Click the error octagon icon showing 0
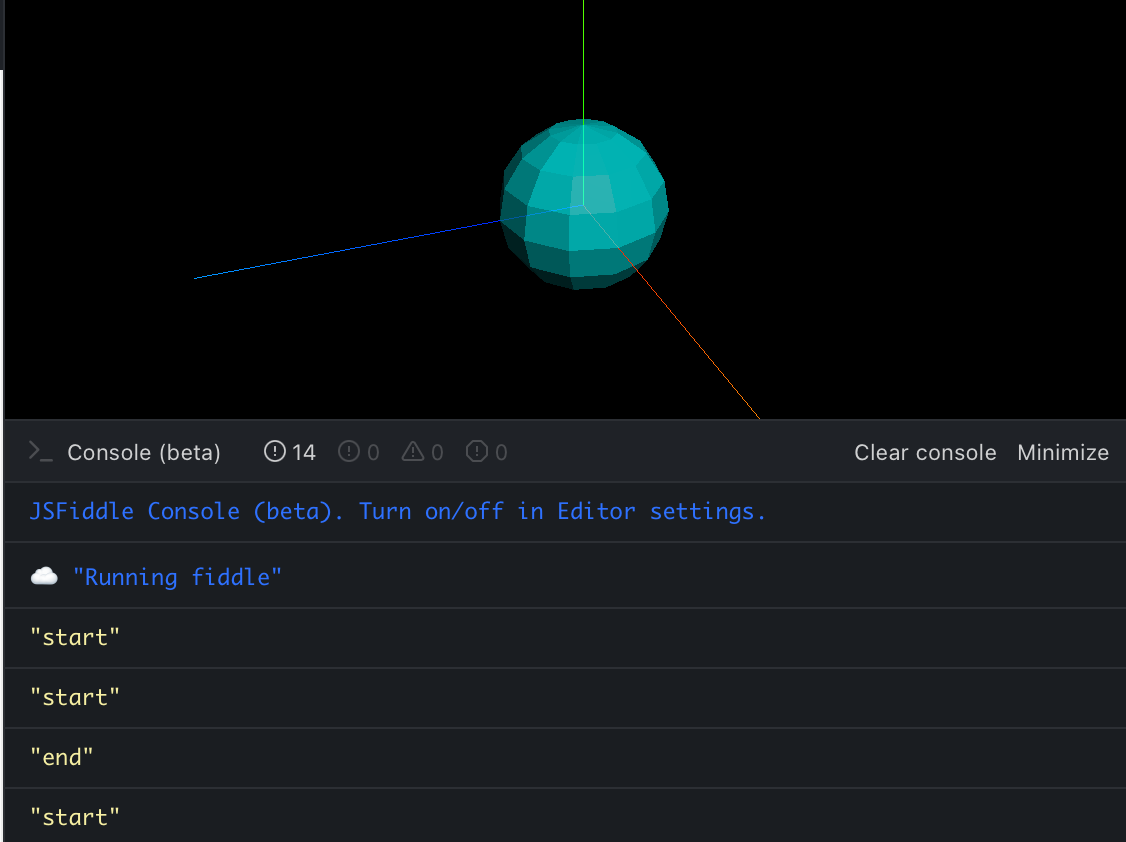This screenshot has height=842, width=1126. click(x=479, y=451)
